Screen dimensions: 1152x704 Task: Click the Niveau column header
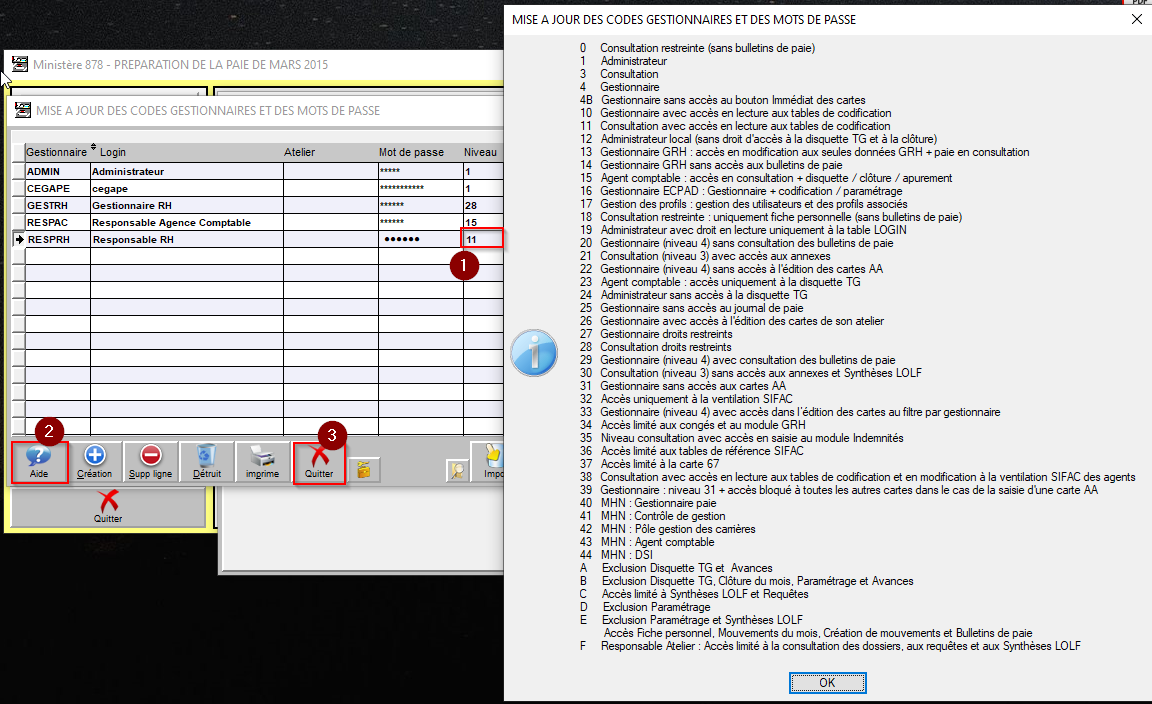(479, 152)
